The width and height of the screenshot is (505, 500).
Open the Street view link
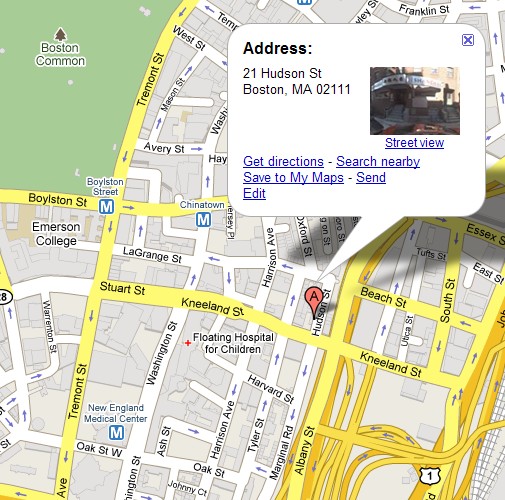(x=414, y=143)
